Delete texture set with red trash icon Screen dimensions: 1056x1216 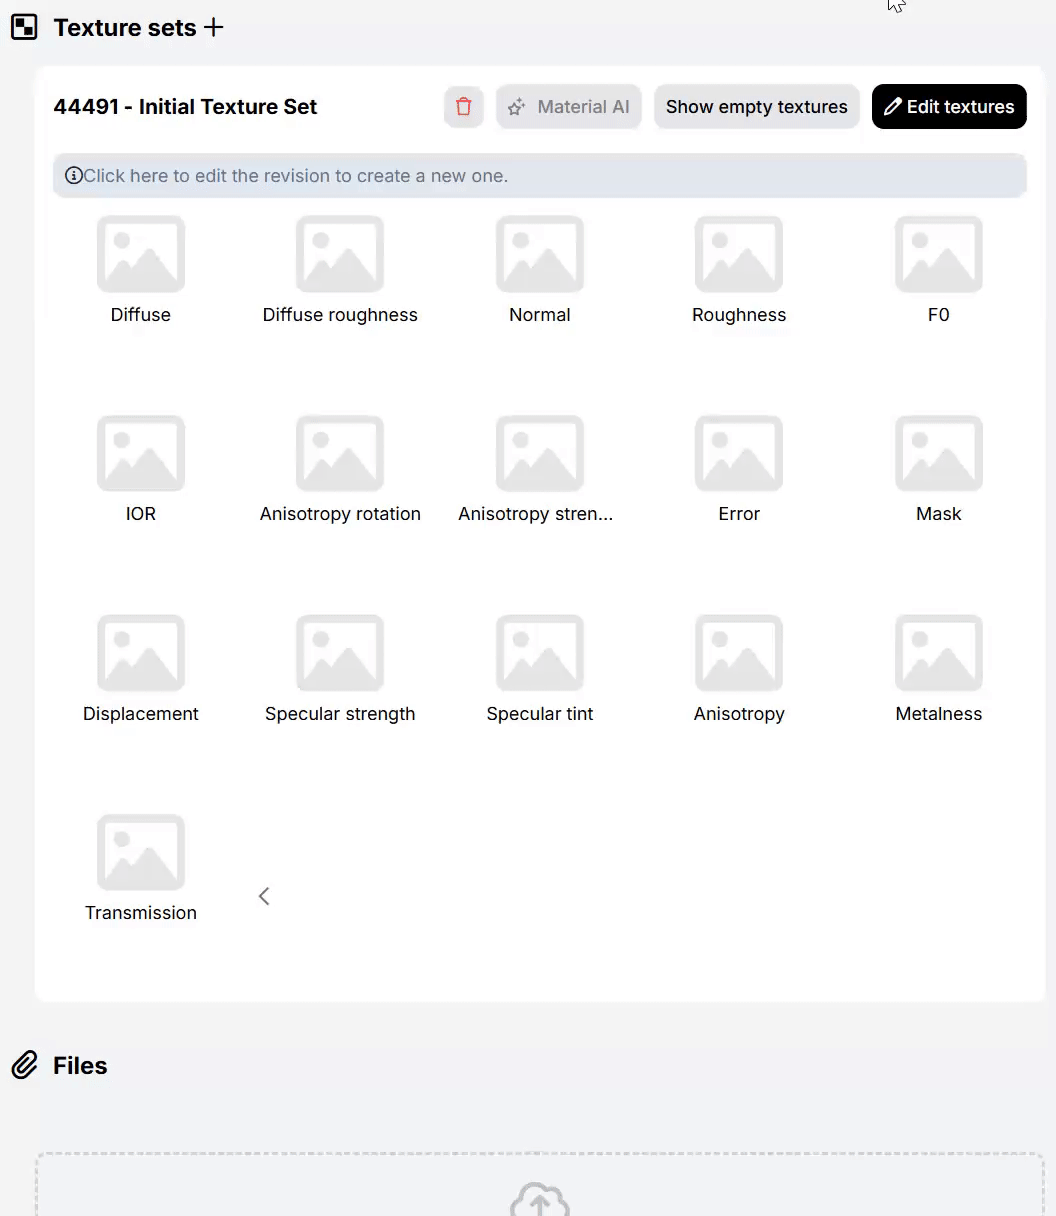(x=463, y=107)
